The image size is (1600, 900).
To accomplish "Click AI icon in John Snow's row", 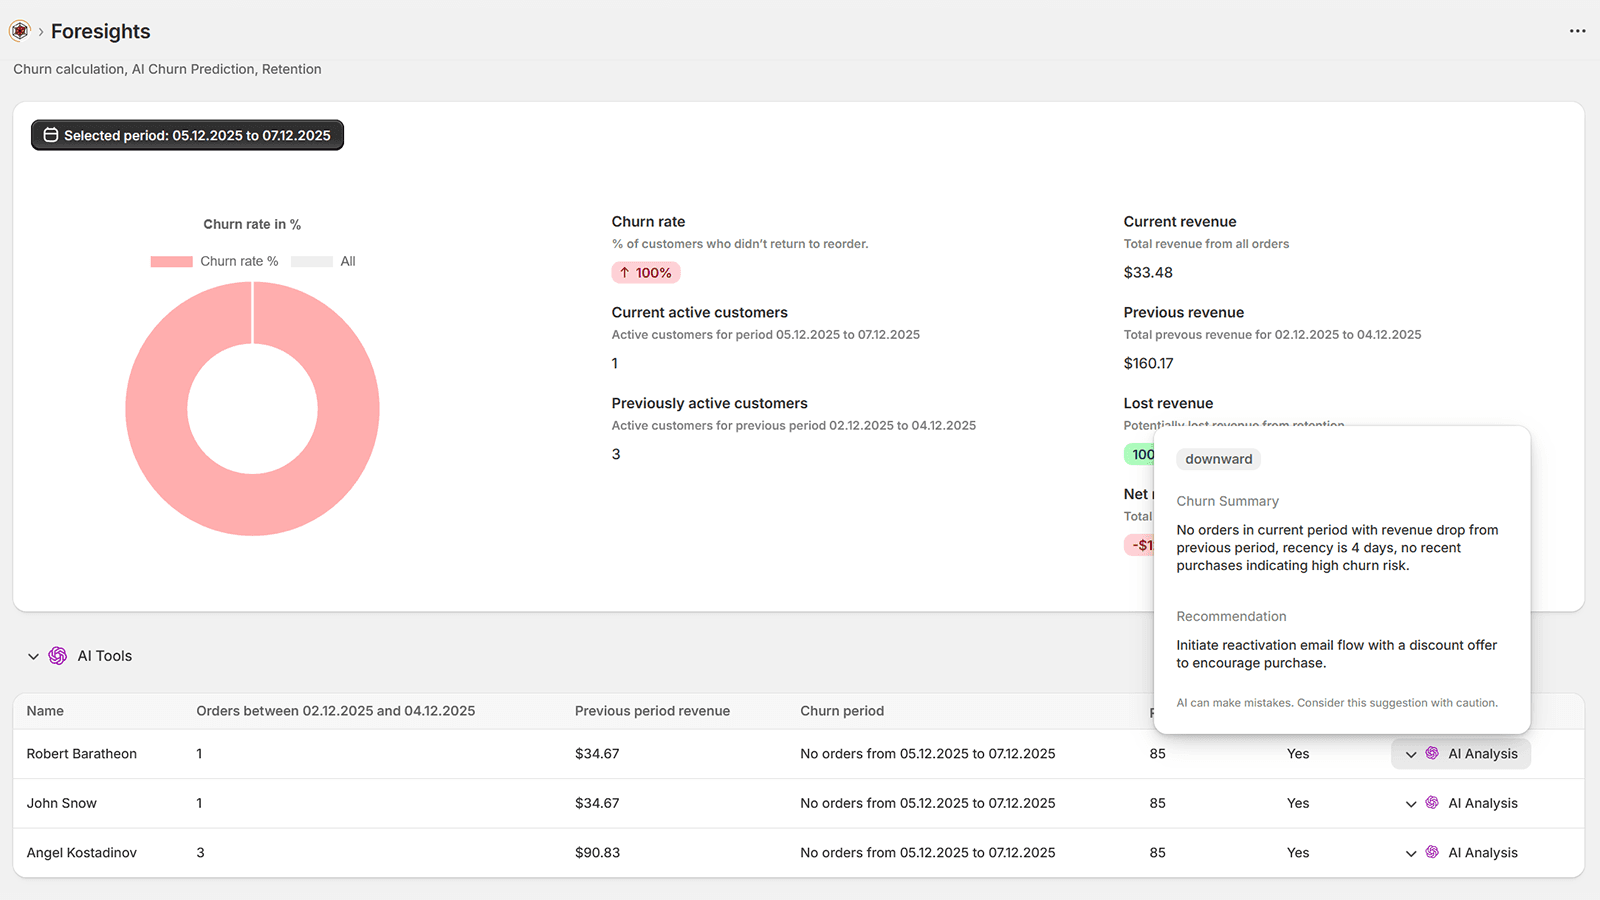I will click(1432, 803).
